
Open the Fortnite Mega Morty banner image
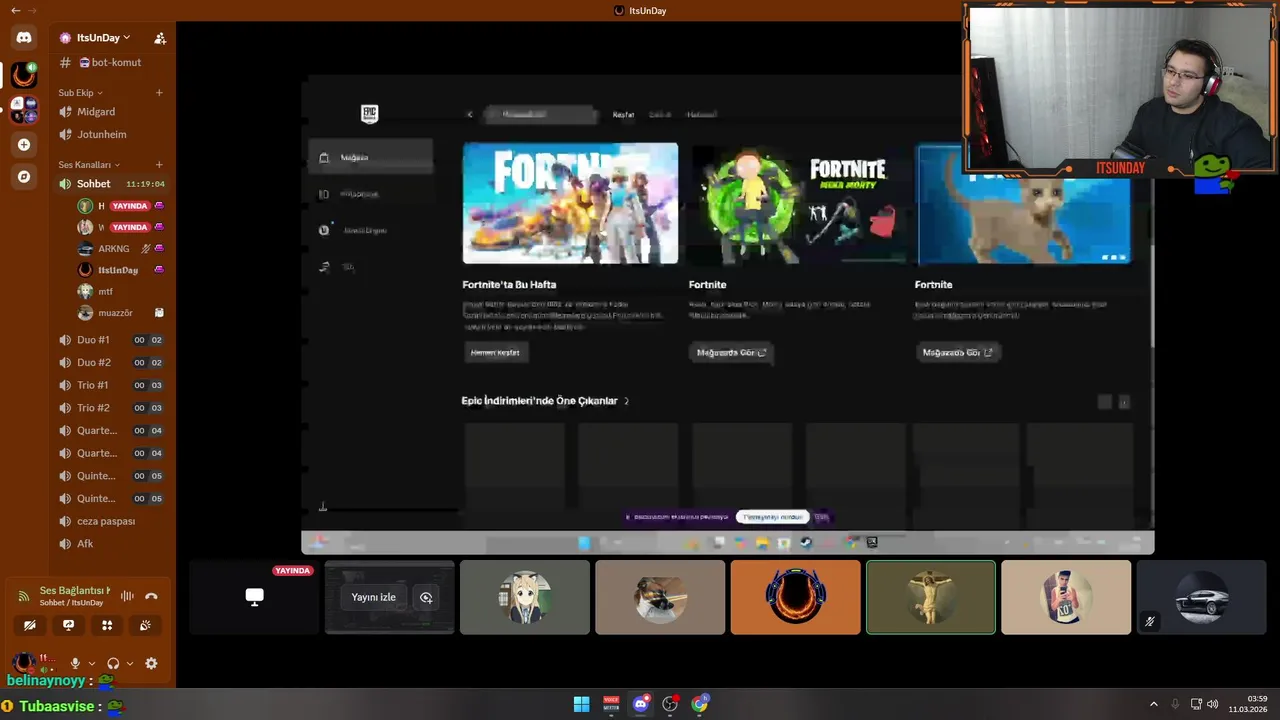(x=796, y=203)
